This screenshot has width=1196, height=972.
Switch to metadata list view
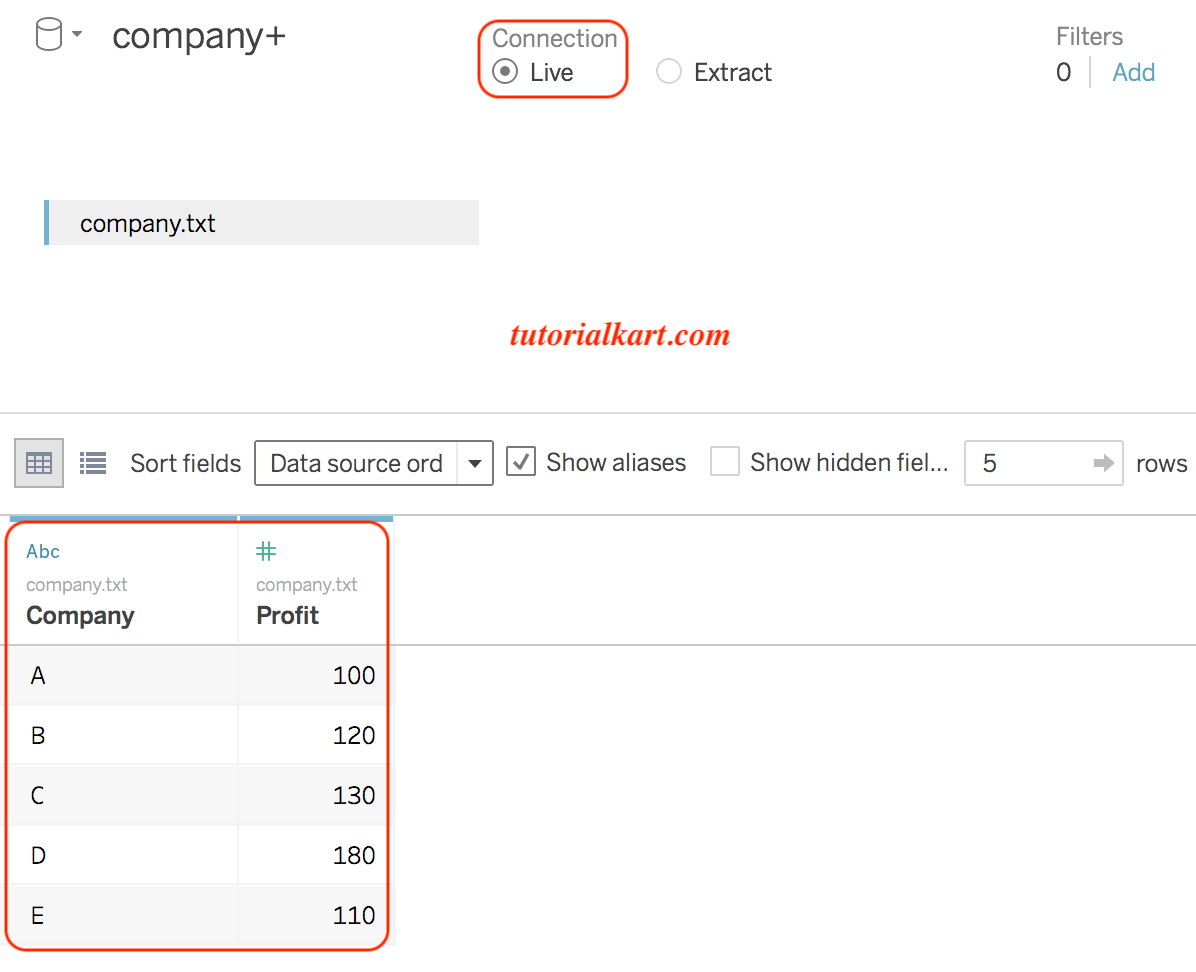(92, 462)
